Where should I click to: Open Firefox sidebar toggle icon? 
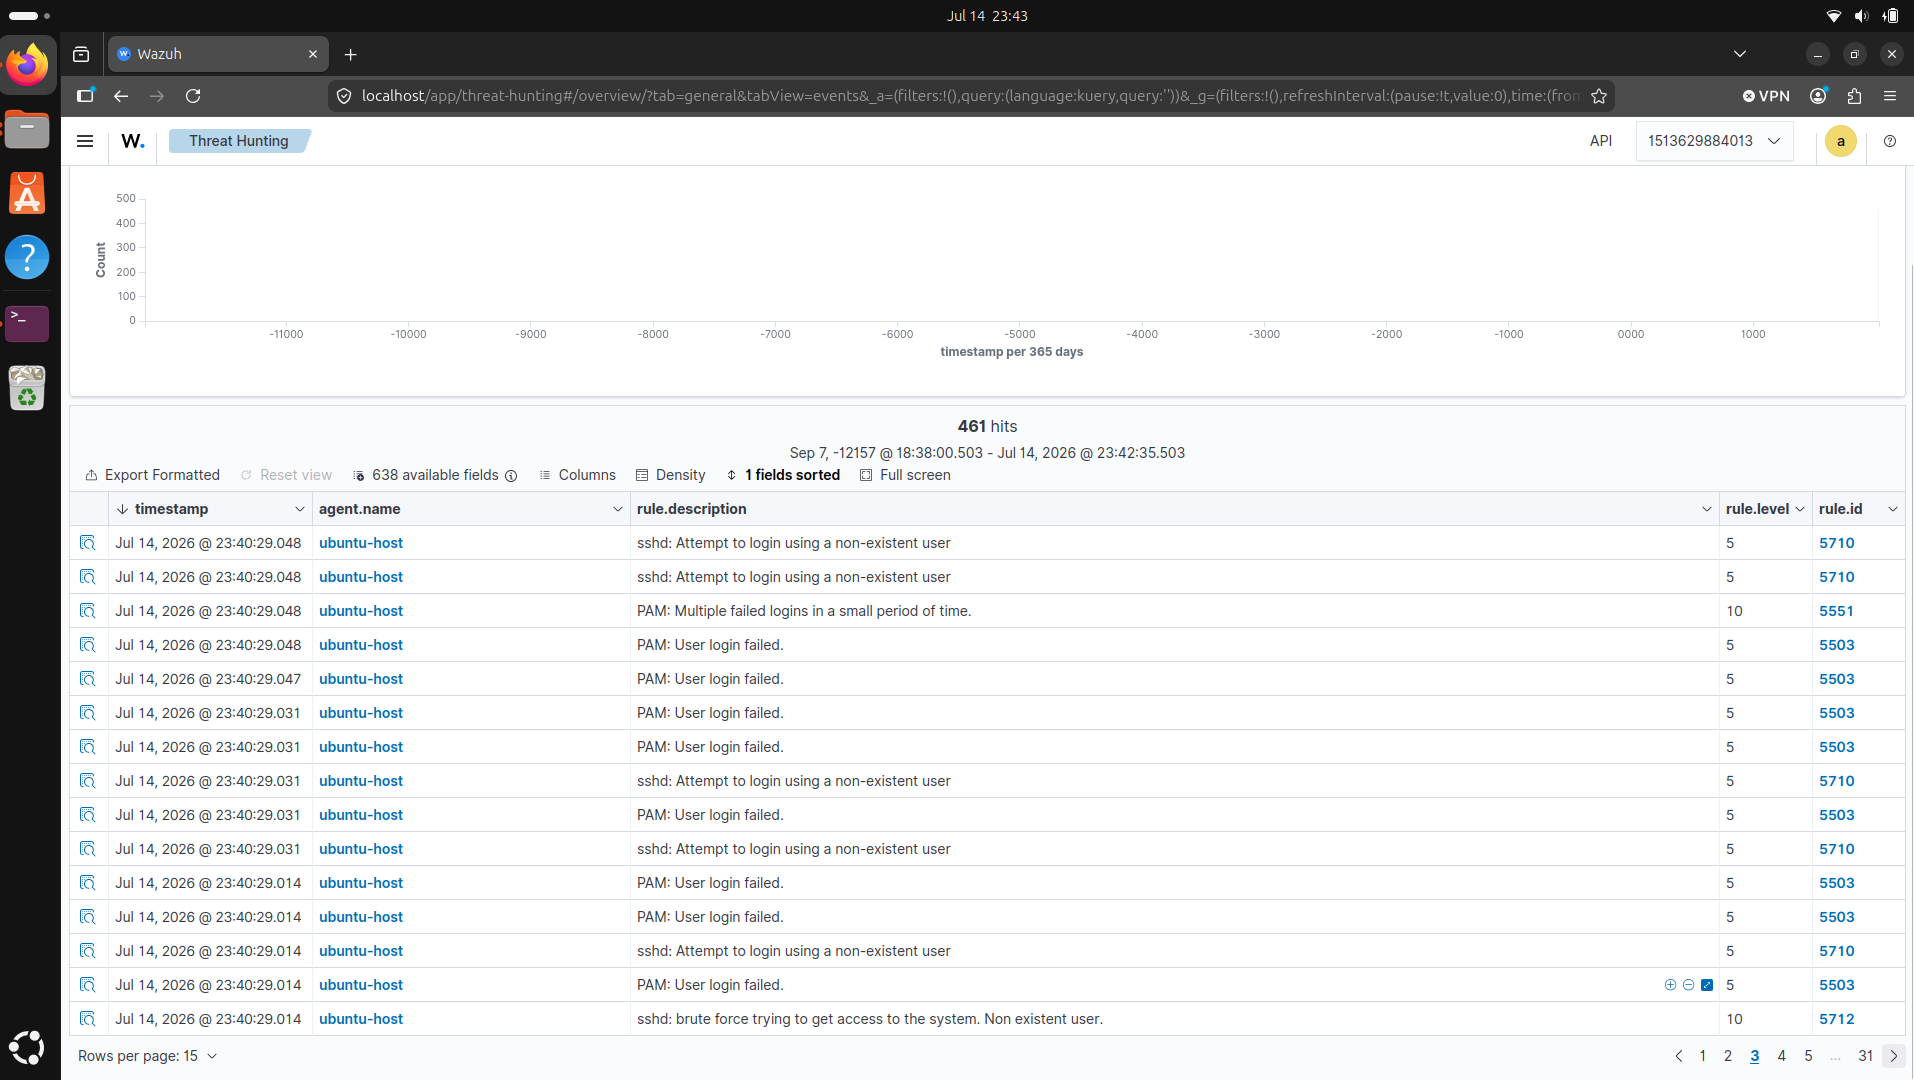click(x=85, y=96)
